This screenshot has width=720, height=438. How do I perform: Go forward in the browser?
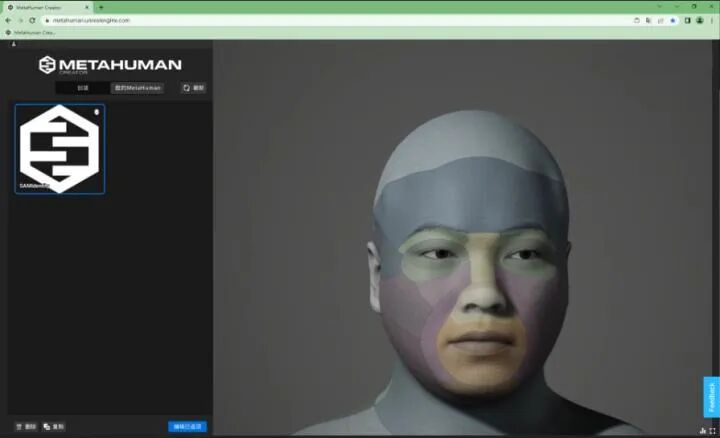(x=20, y=20)
